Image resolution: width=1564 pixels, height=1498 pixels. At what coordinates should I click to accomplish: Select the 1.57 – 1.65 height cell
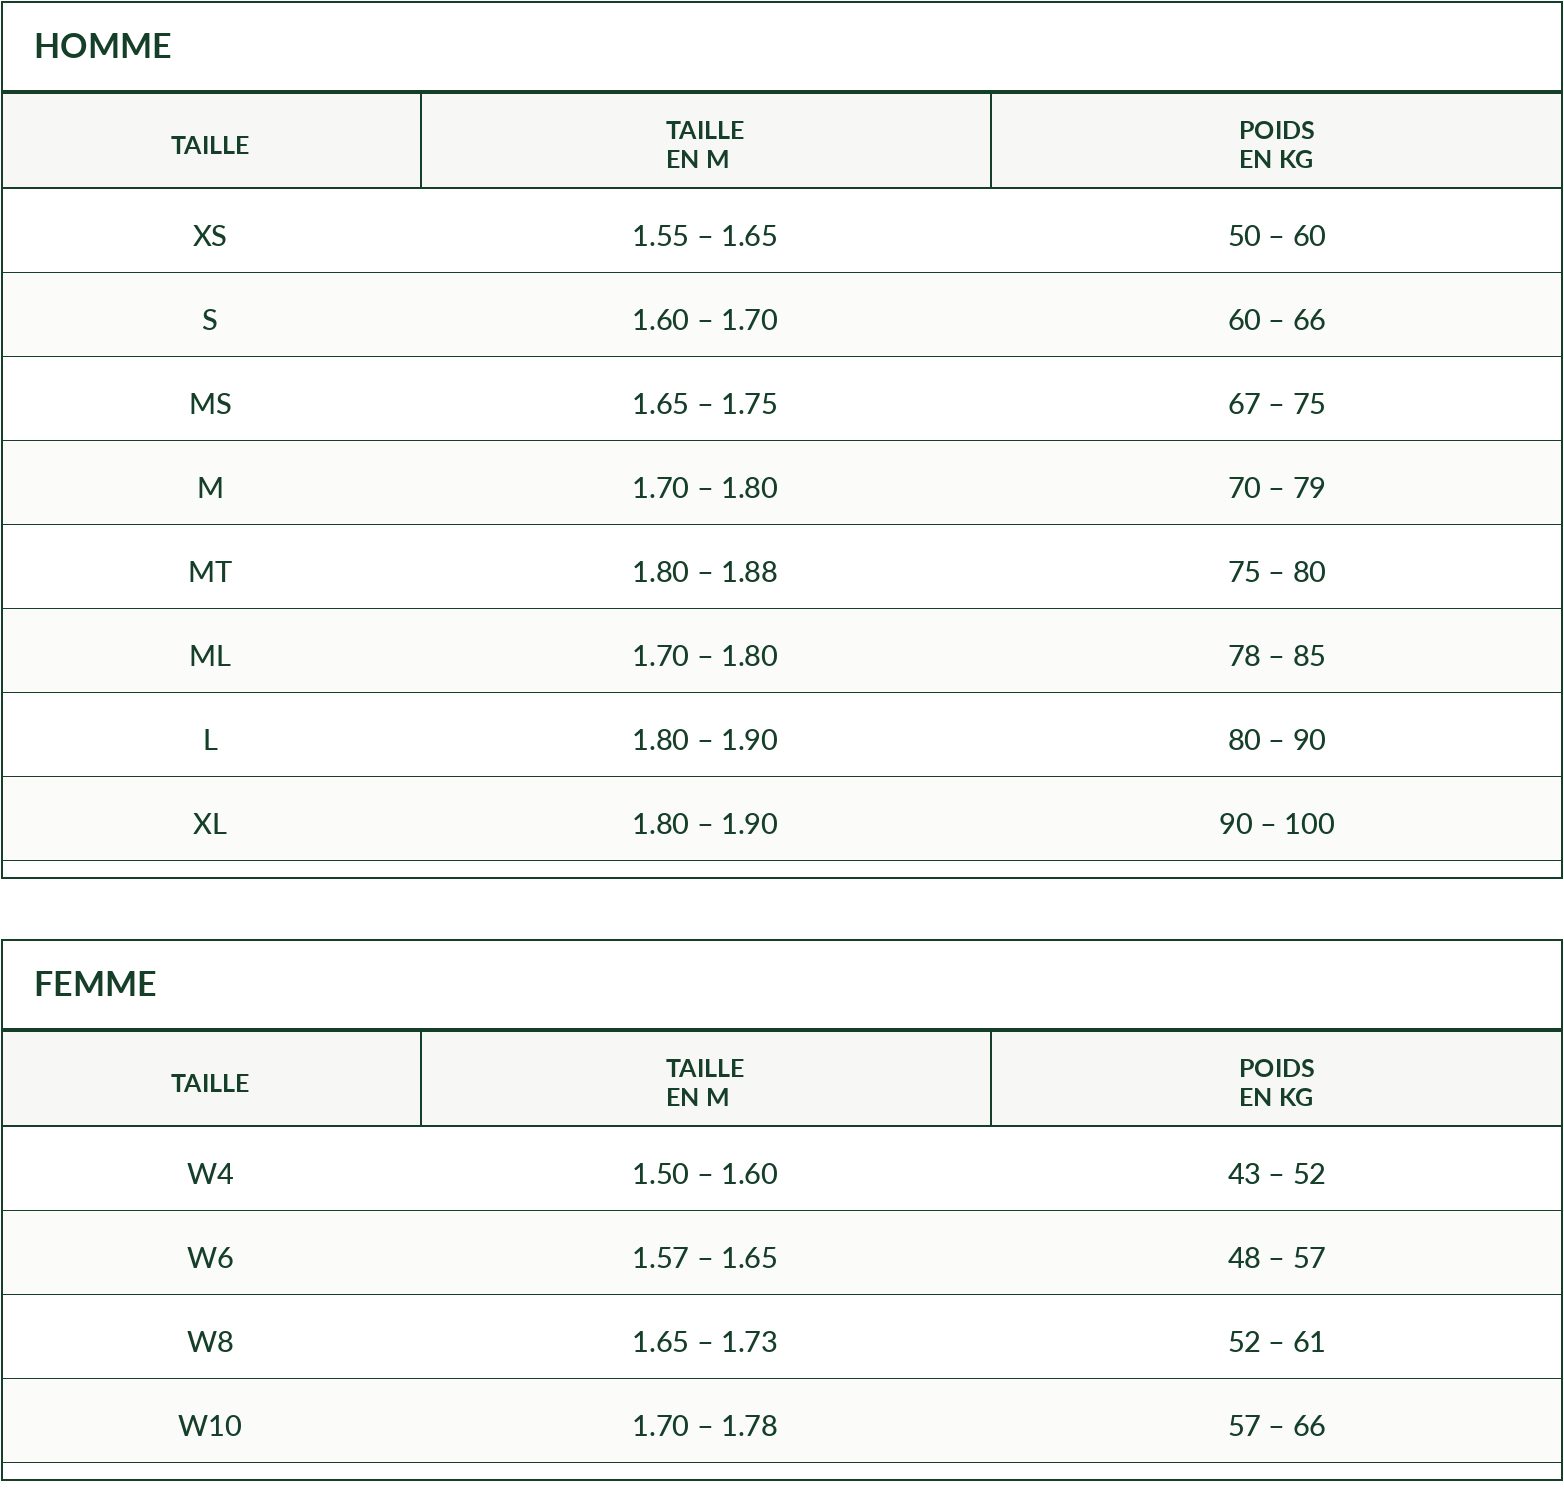(705, 1258)
